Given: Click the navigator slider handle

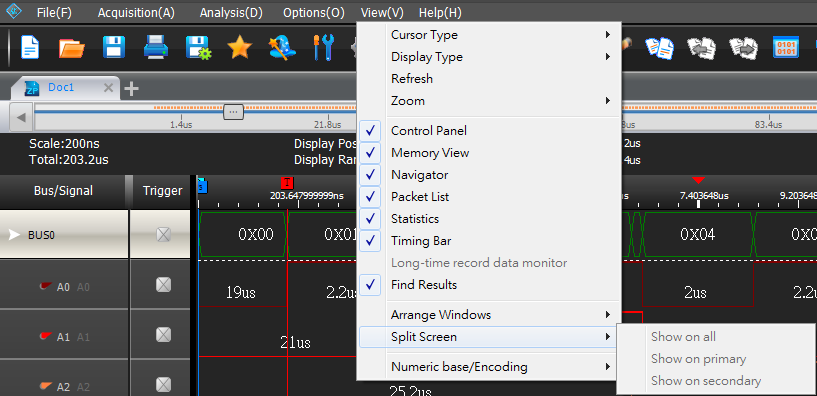Looking at the screenshot, I should [233, 112].
